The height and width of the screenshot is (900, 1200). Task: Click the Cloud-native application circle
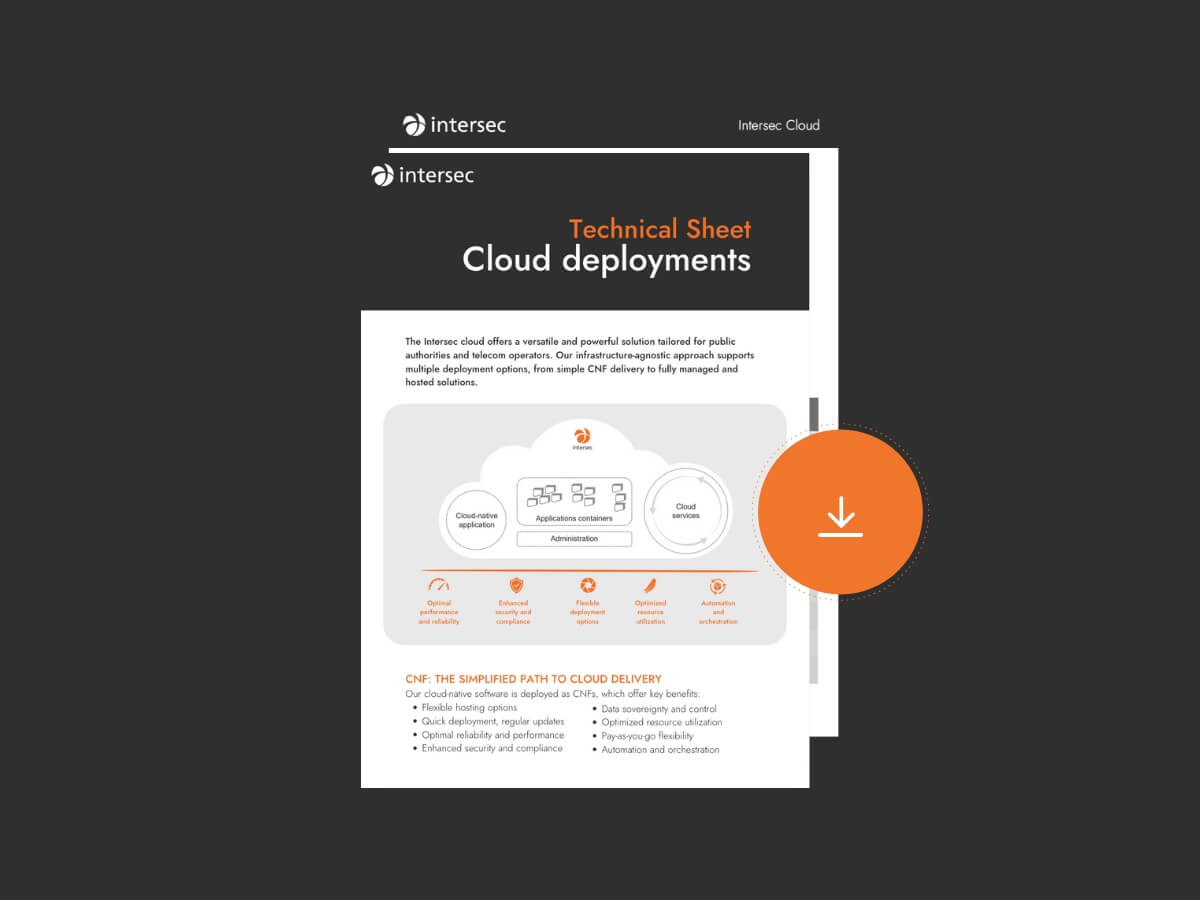[475, 518]
